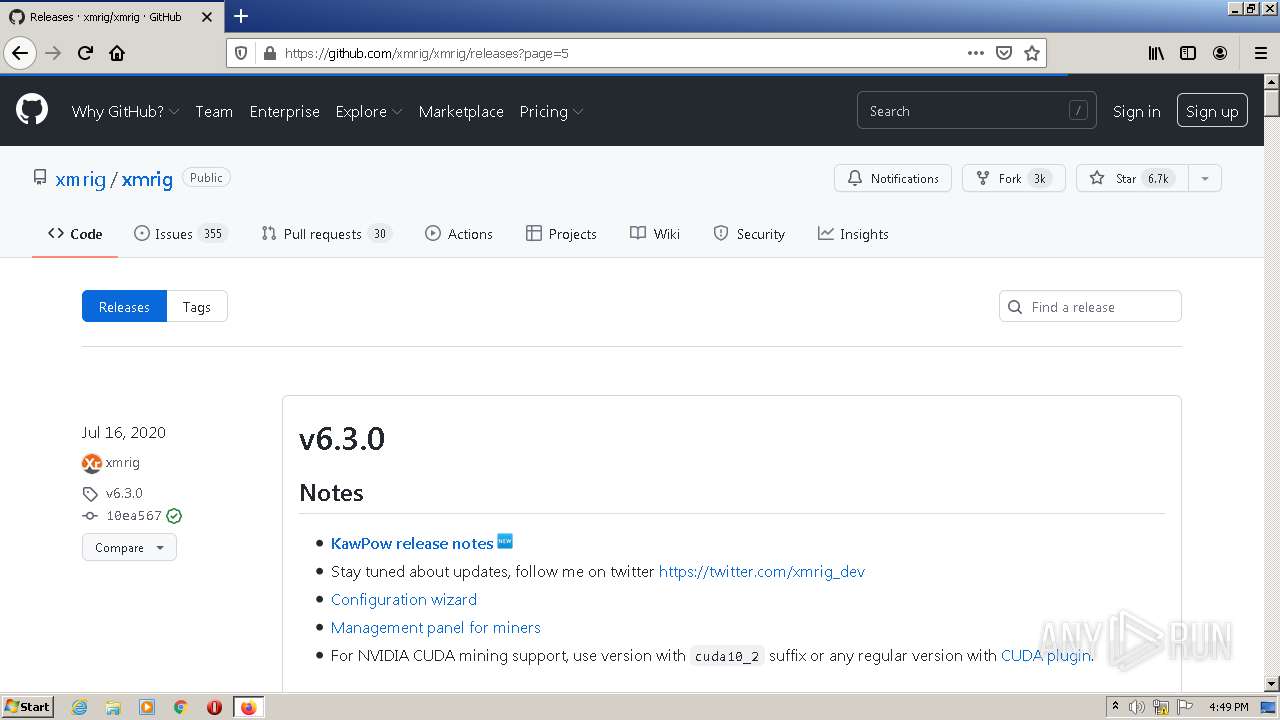Select the Releases tab button
Image resolution: width=1280 pixels, height=720 pixels.
click(x=124, y=307)
